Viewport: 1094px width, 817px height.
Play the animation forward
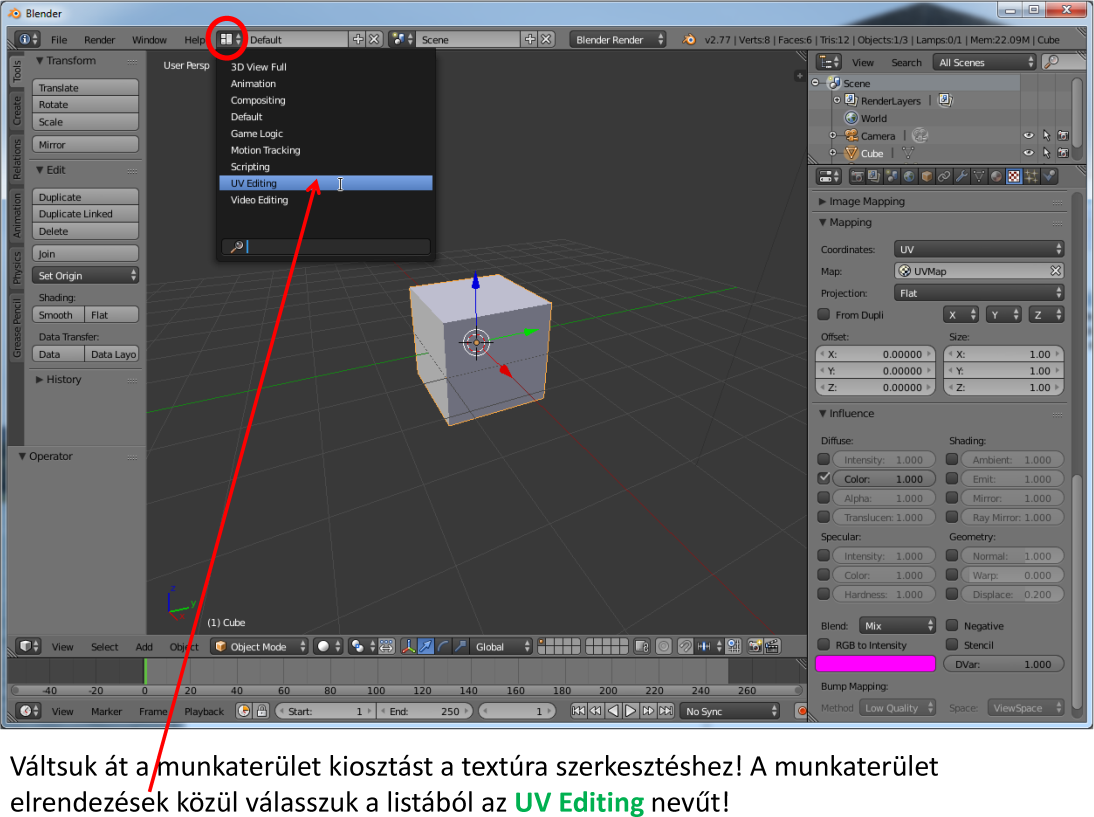(630, 711)
